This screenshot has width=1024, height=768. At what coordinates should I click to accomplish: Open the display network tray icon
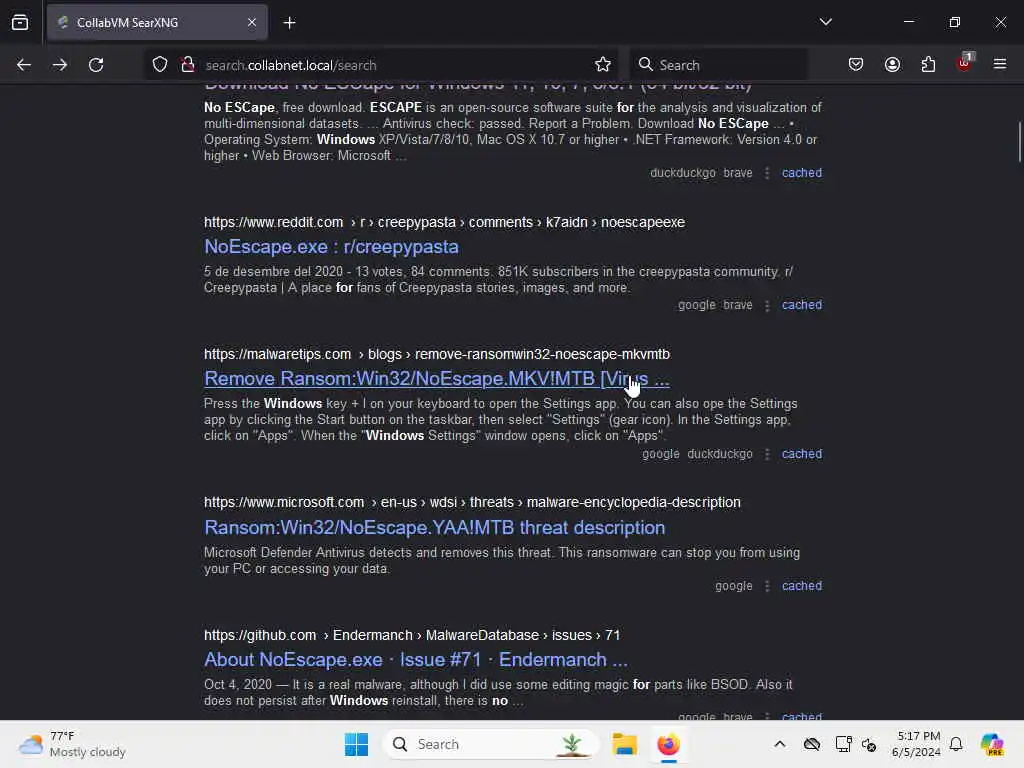843,744
